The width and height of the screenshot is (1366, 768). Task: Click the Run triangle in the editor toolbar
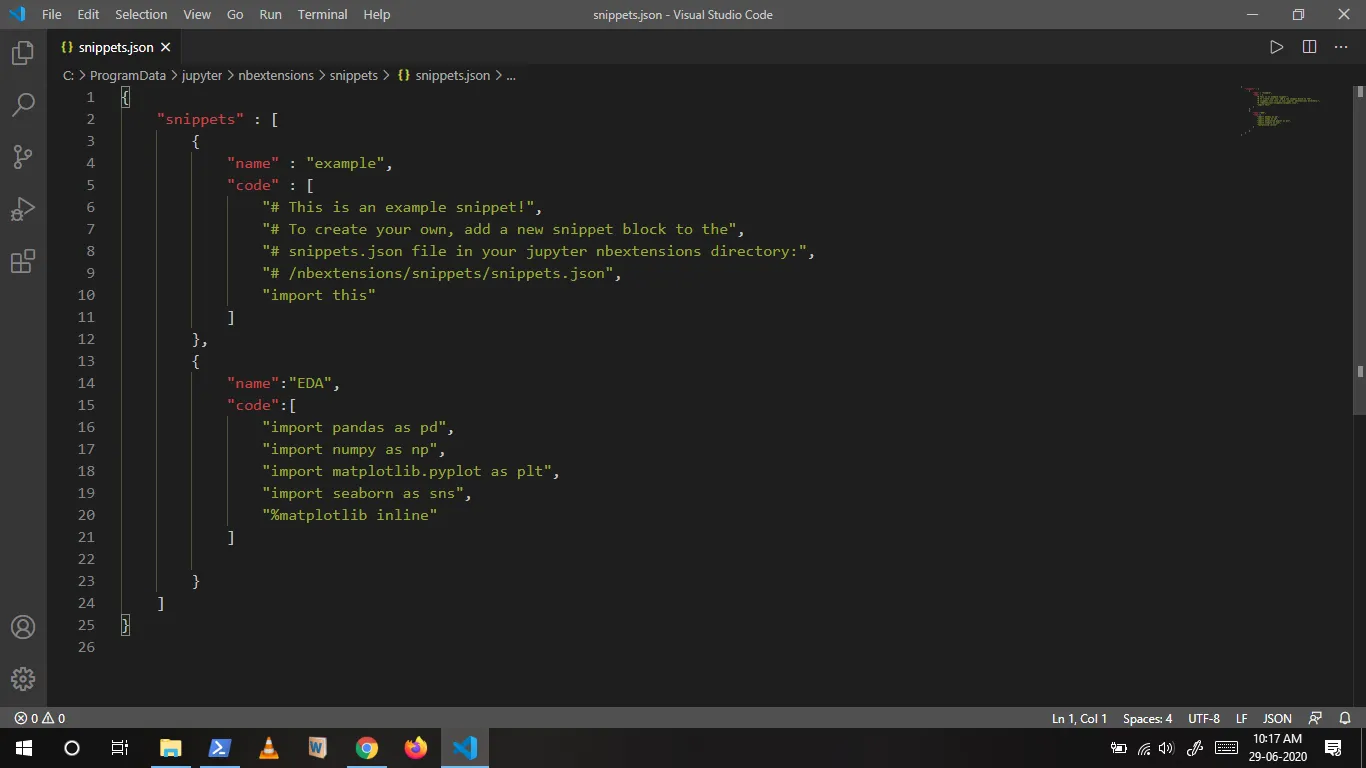(x=1276, y=47)
